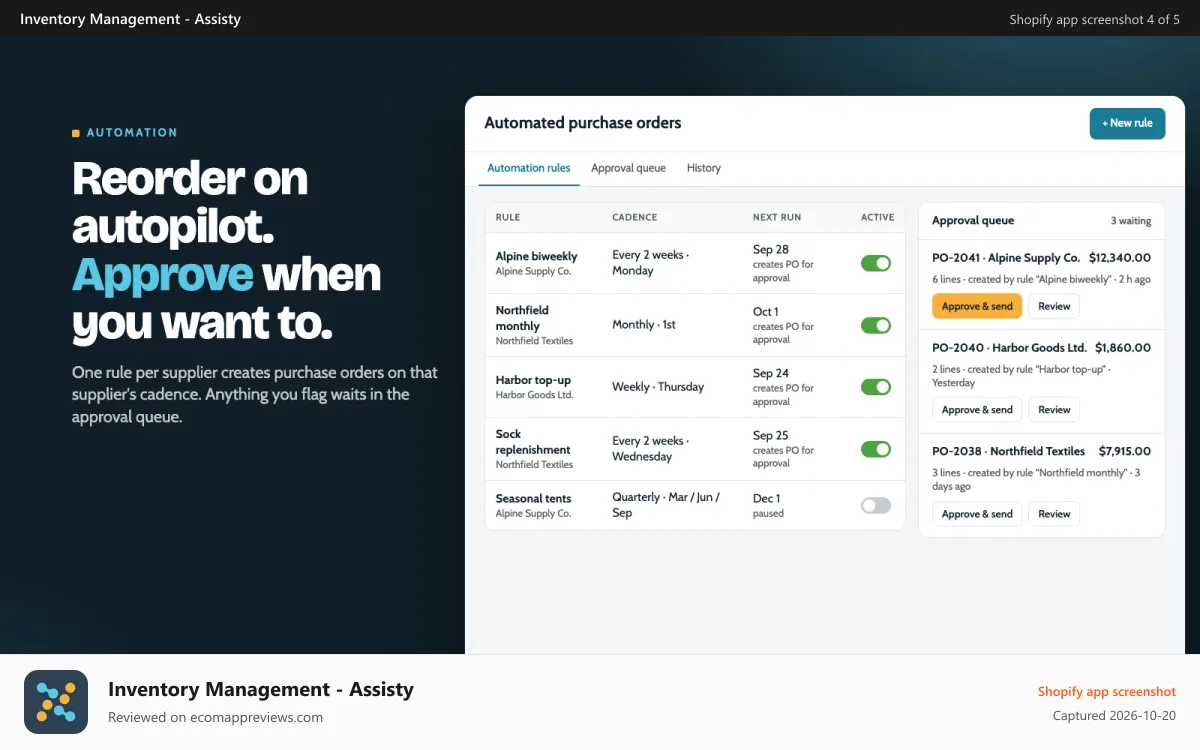Click the Automated purchase orders heading

pyautogui.click(x=583, y=123)
